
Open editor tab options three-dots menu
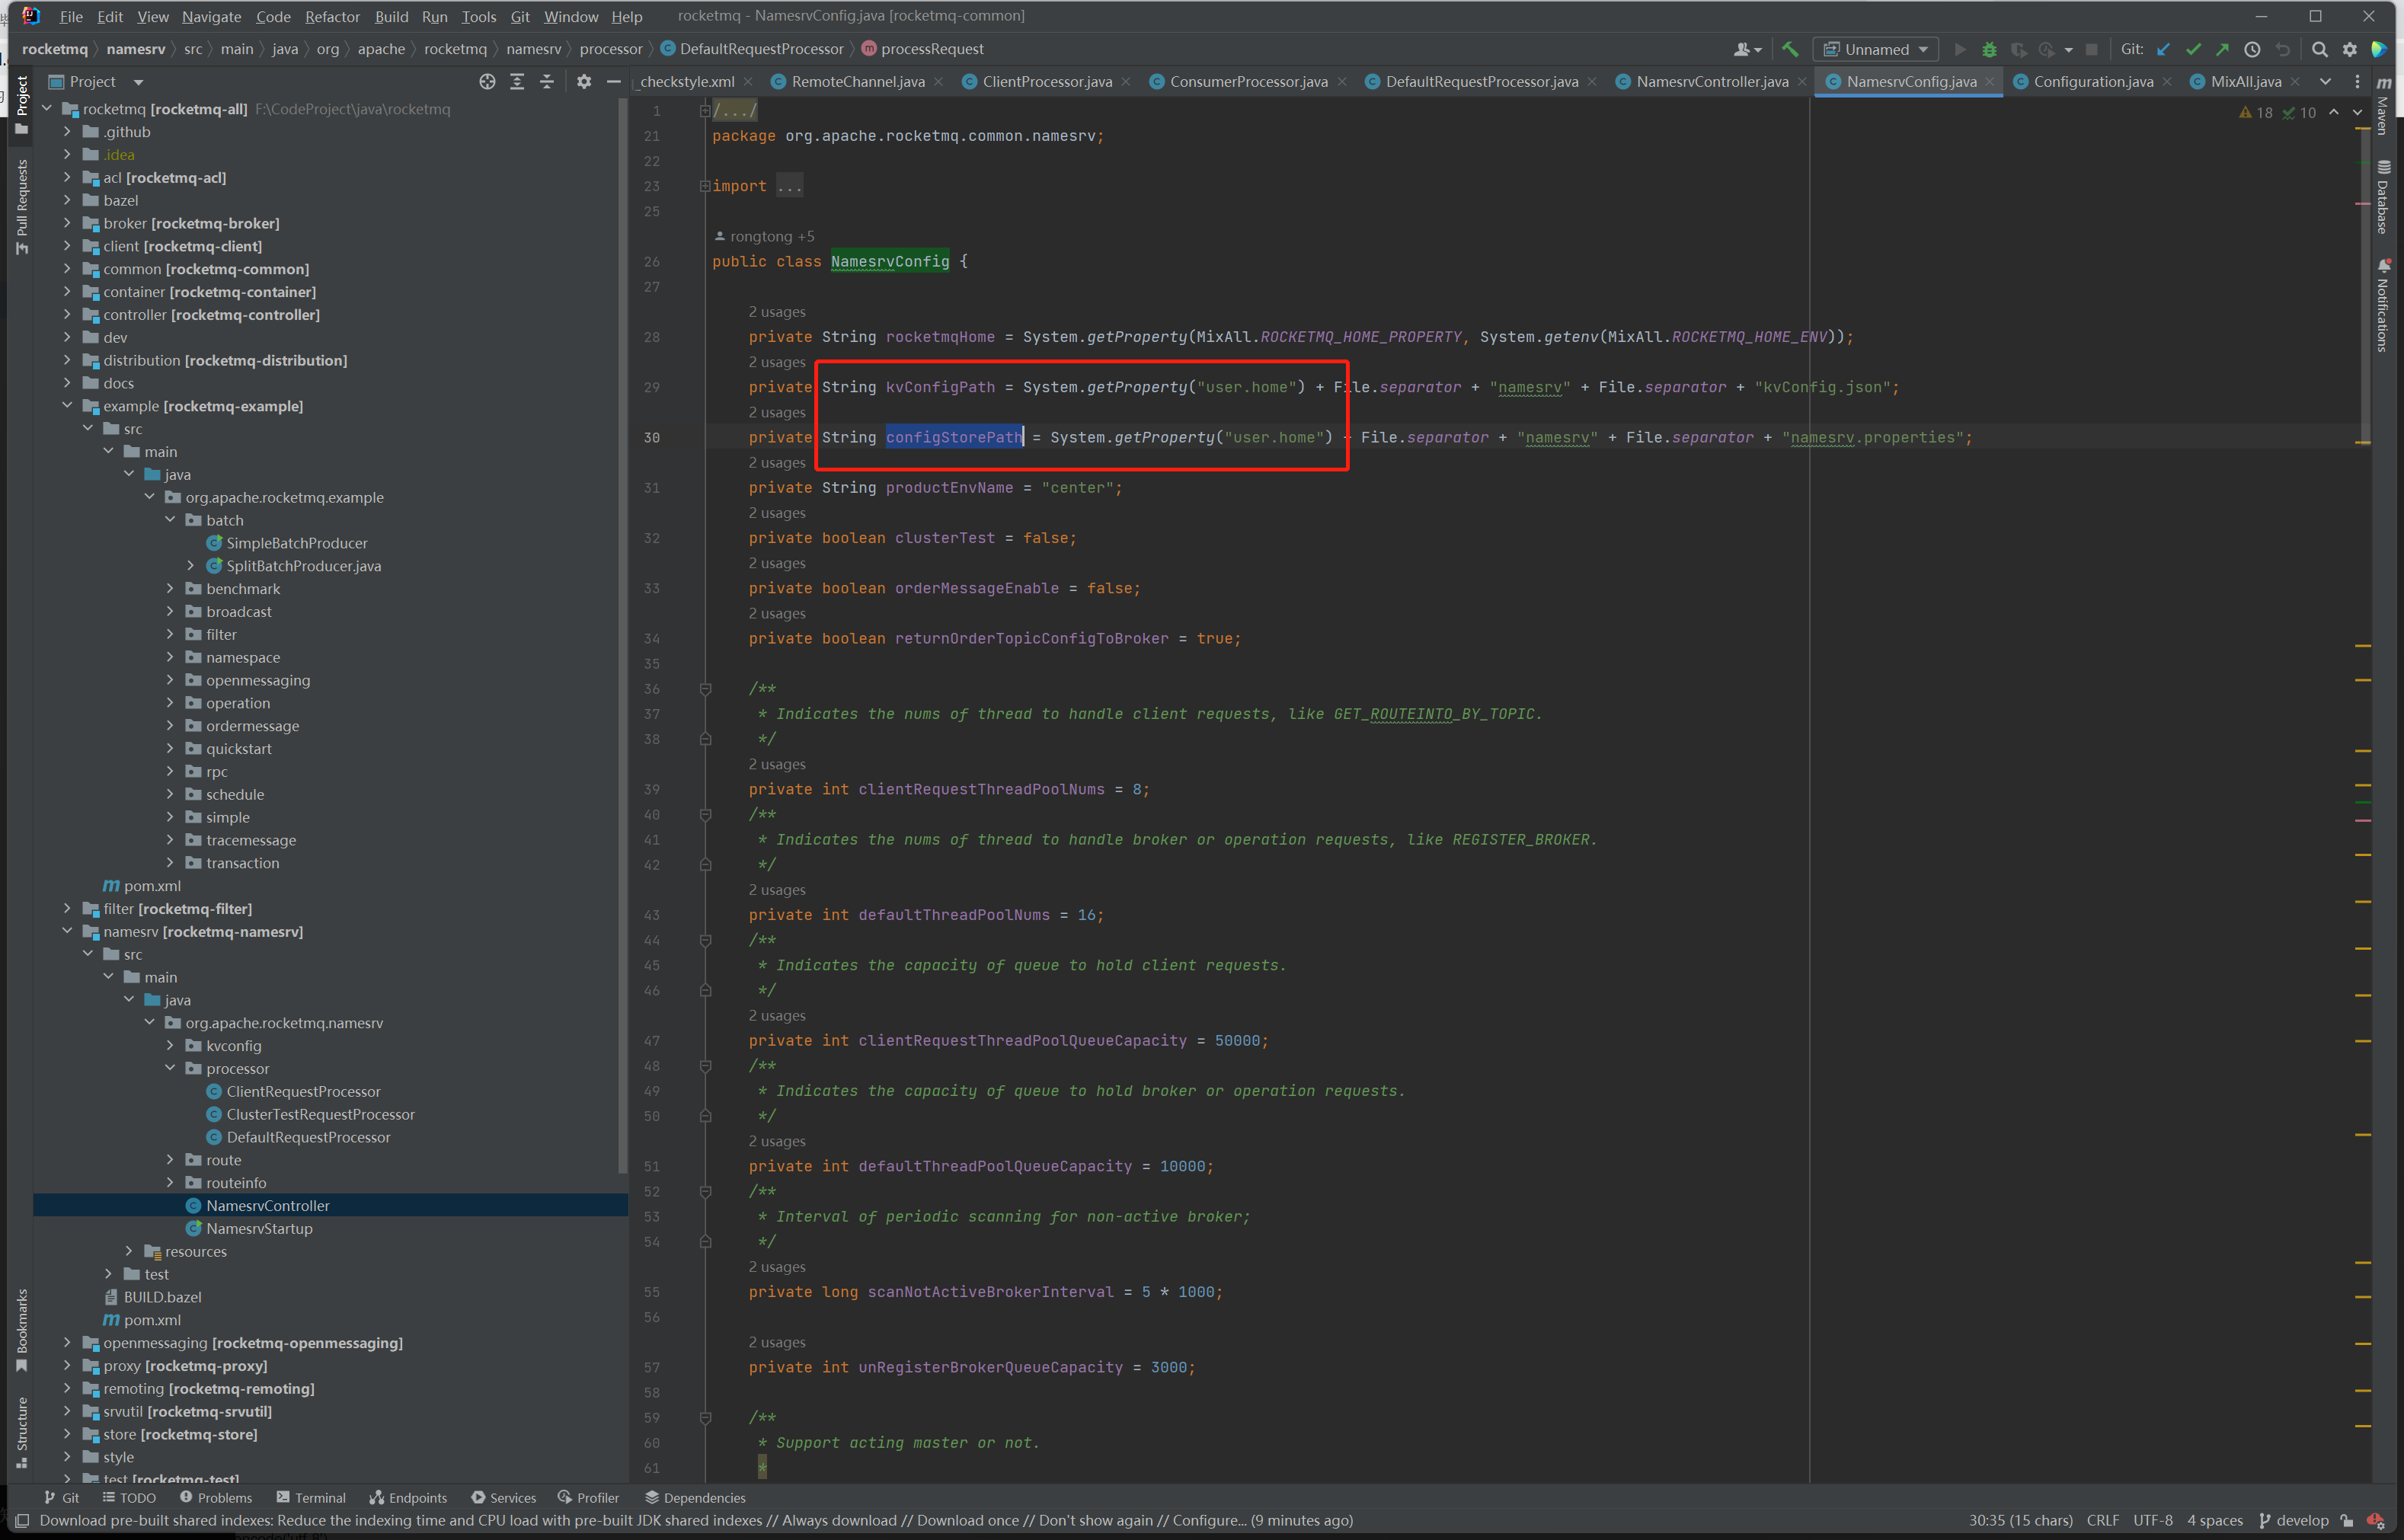click(x=2357, y=82)
